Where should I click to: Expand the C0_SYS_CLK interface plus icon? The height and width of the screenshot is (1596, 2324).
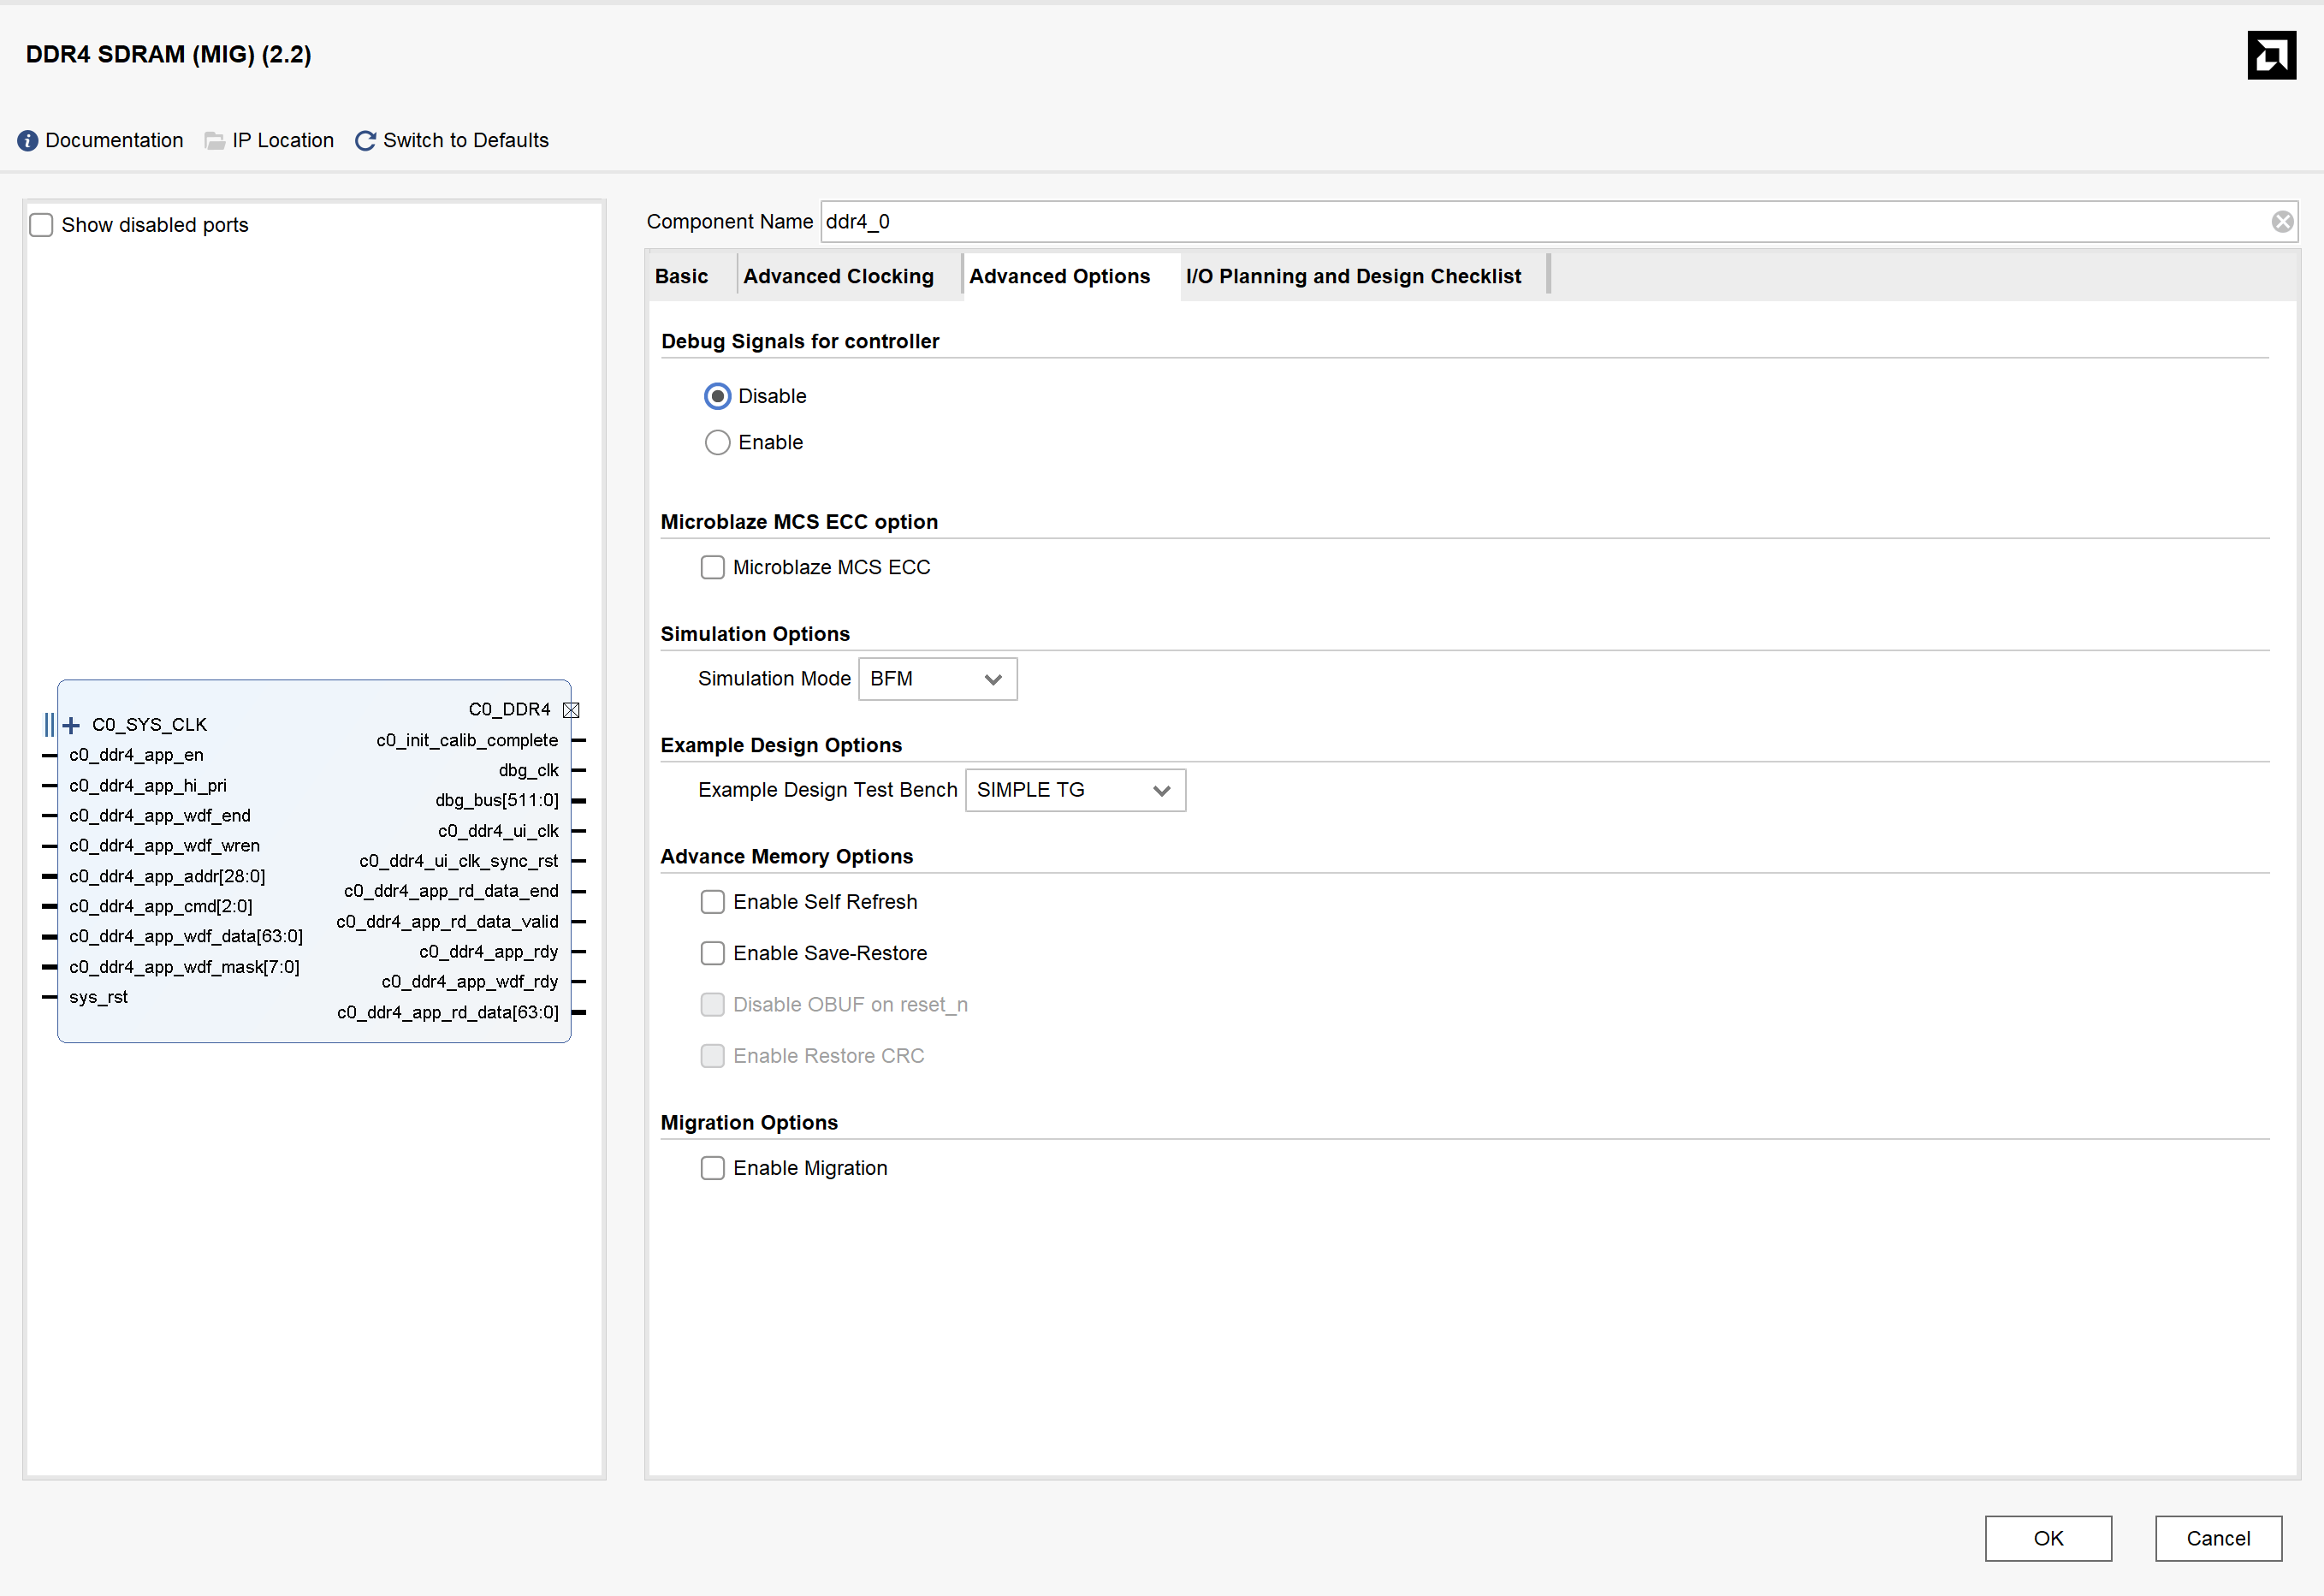71,725
